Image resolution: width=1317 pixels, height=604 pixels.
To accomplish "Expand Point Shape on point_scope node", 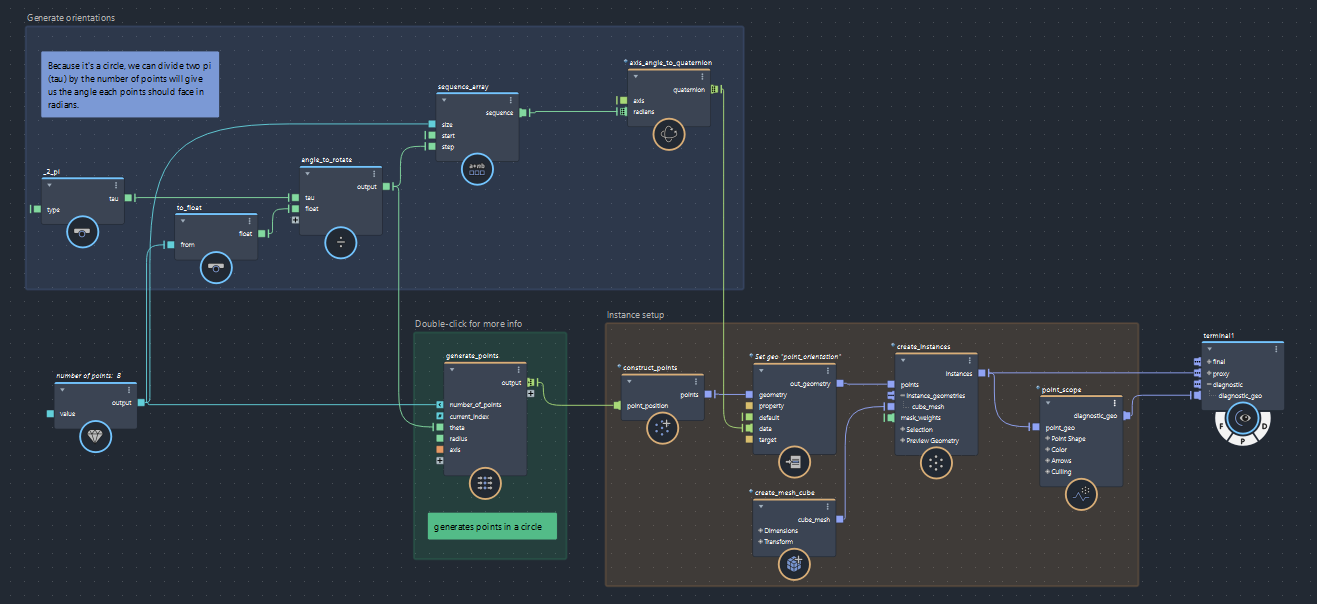I will pyautogui.click(x=1064, y=438).
